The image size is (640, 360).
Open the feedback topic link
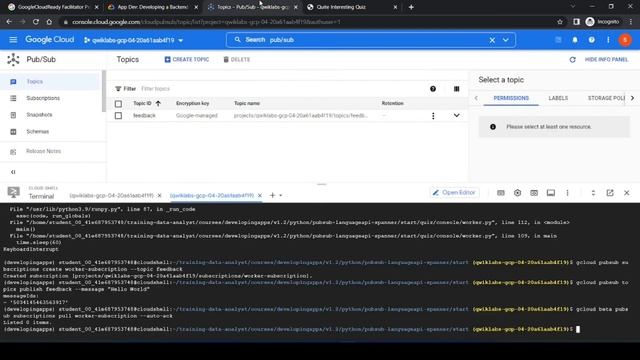tap(144, 116)
